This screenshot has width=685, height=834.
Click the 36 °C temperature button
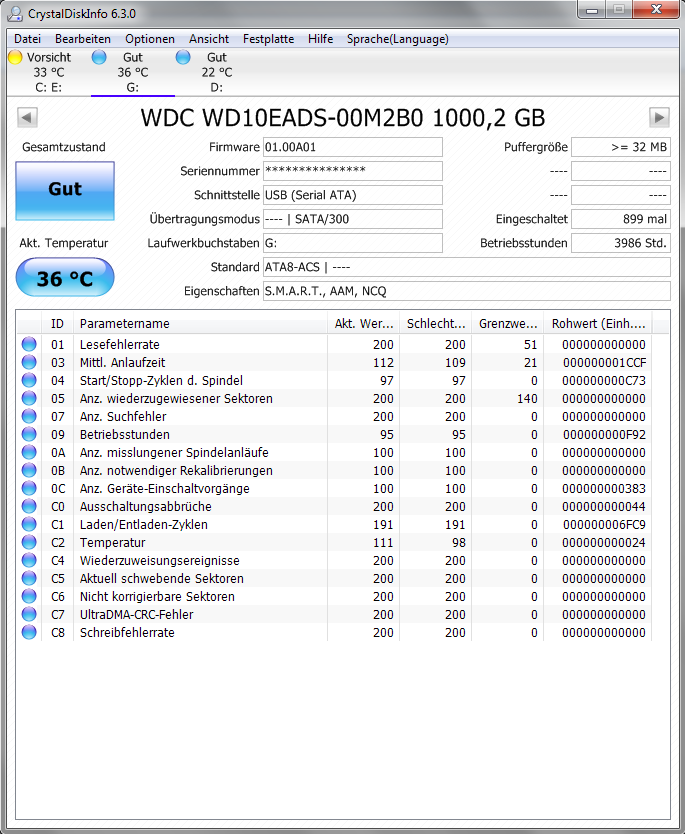pyautogui.click(x=65, y=278)
